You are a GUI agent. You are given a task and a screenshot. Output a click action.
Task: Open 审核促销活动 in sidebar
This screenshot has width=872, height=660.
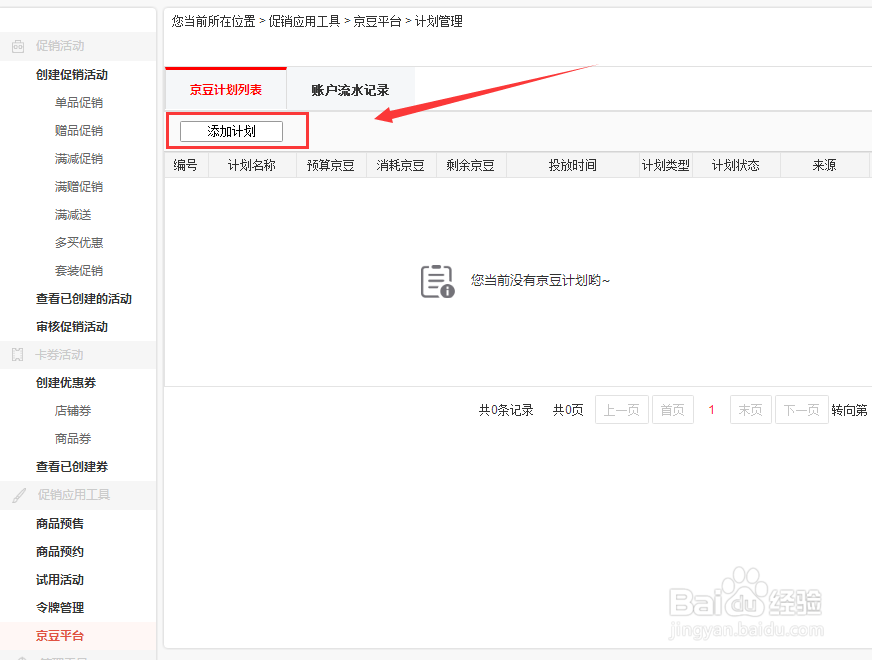pyautogui.click(x=72, y=327)
